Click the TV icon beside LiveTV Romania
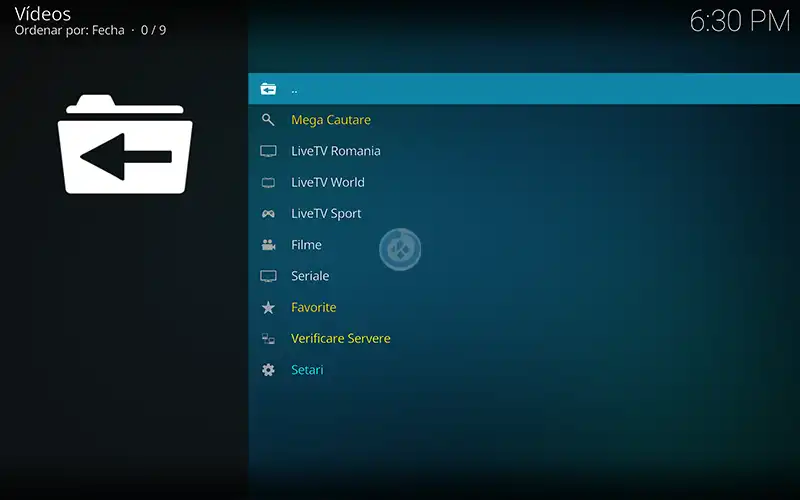This screenshot has width=800, height=500. click(268, 151)
